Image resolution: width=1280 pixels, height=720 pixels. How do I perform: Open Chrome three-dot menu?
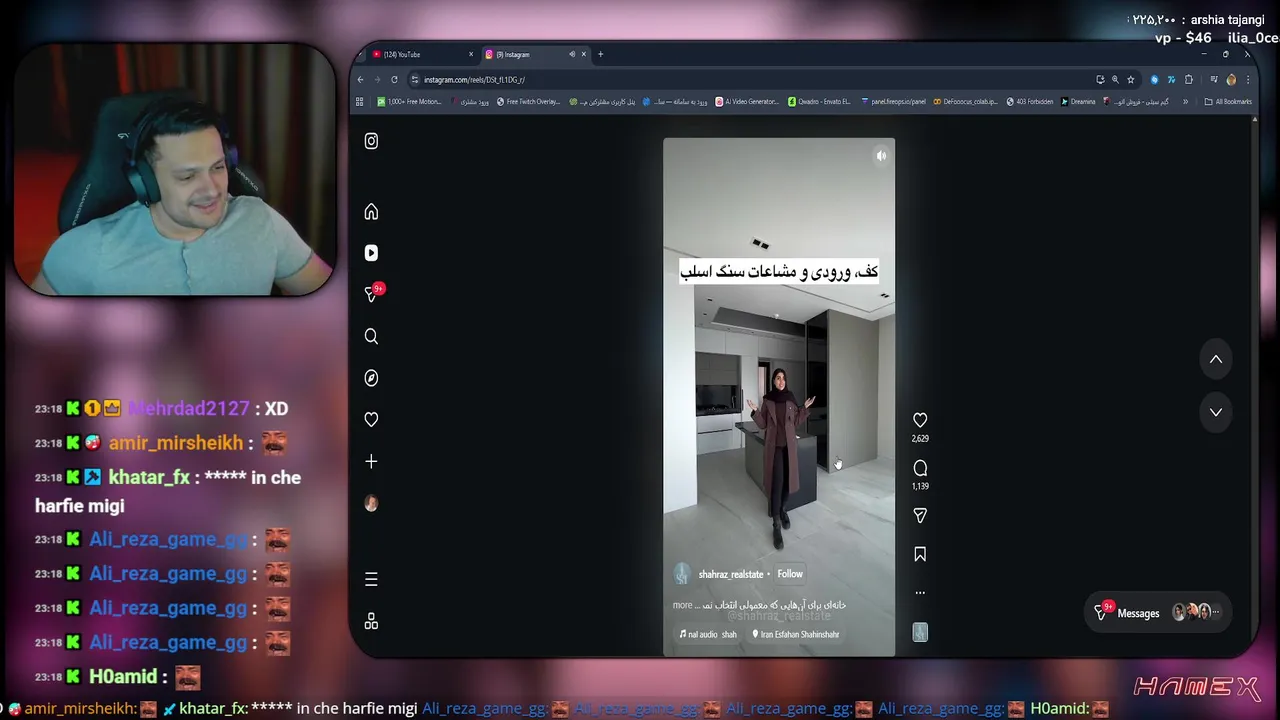[1247, 79]
